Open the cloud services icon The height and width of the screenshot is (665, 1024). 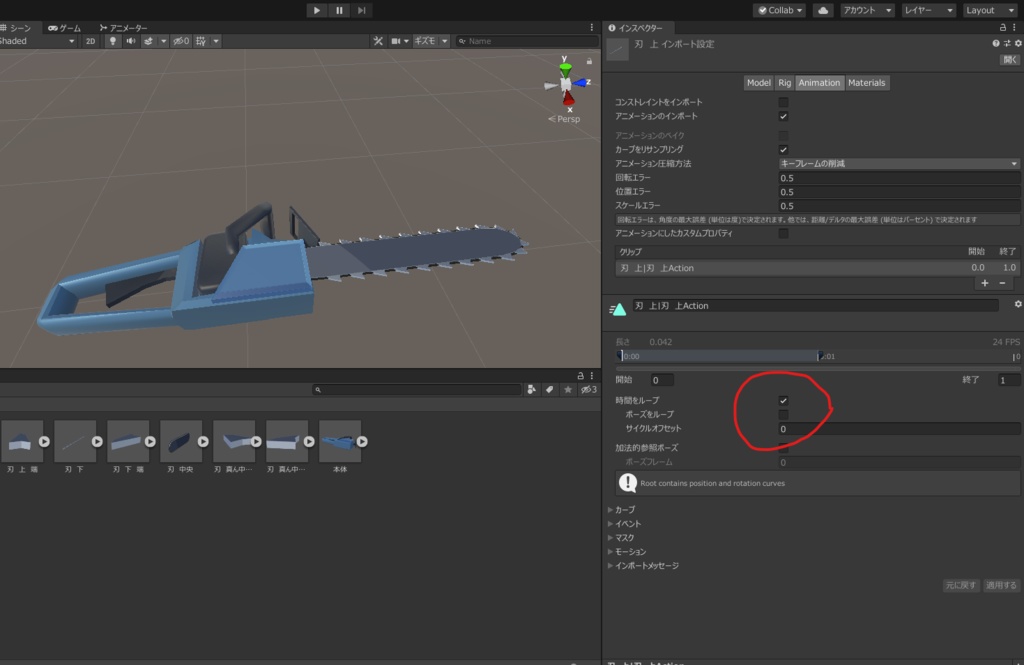pyautogui.click(x=823, y=10)
